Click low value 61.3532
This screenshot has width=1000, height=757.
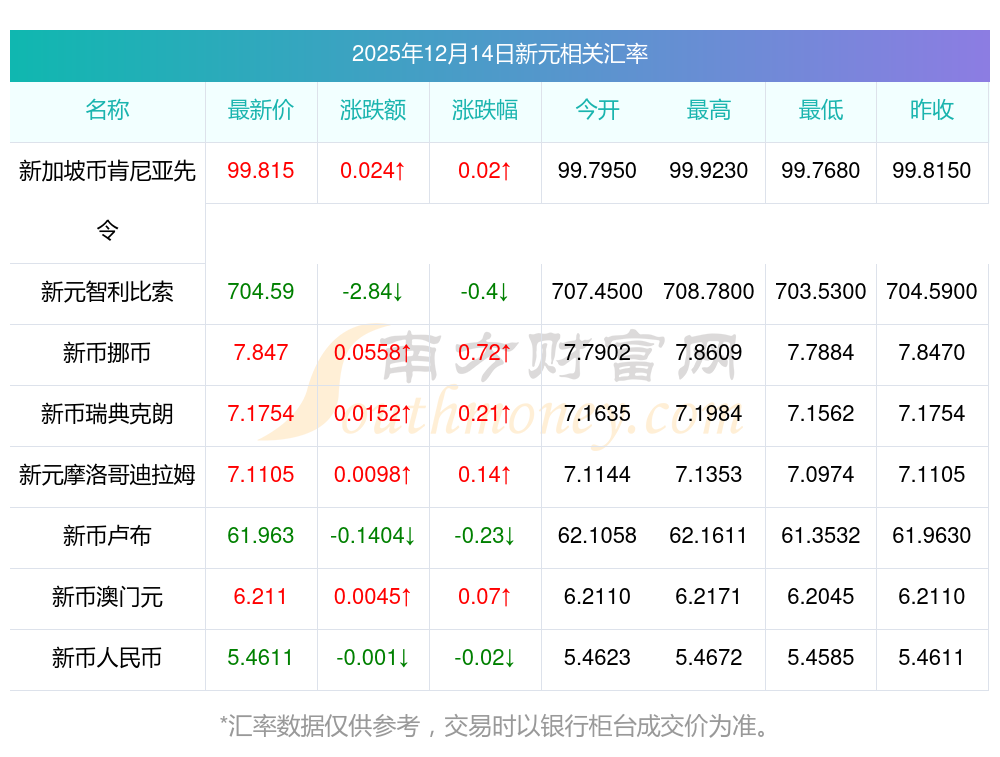(x=821, y=535)
